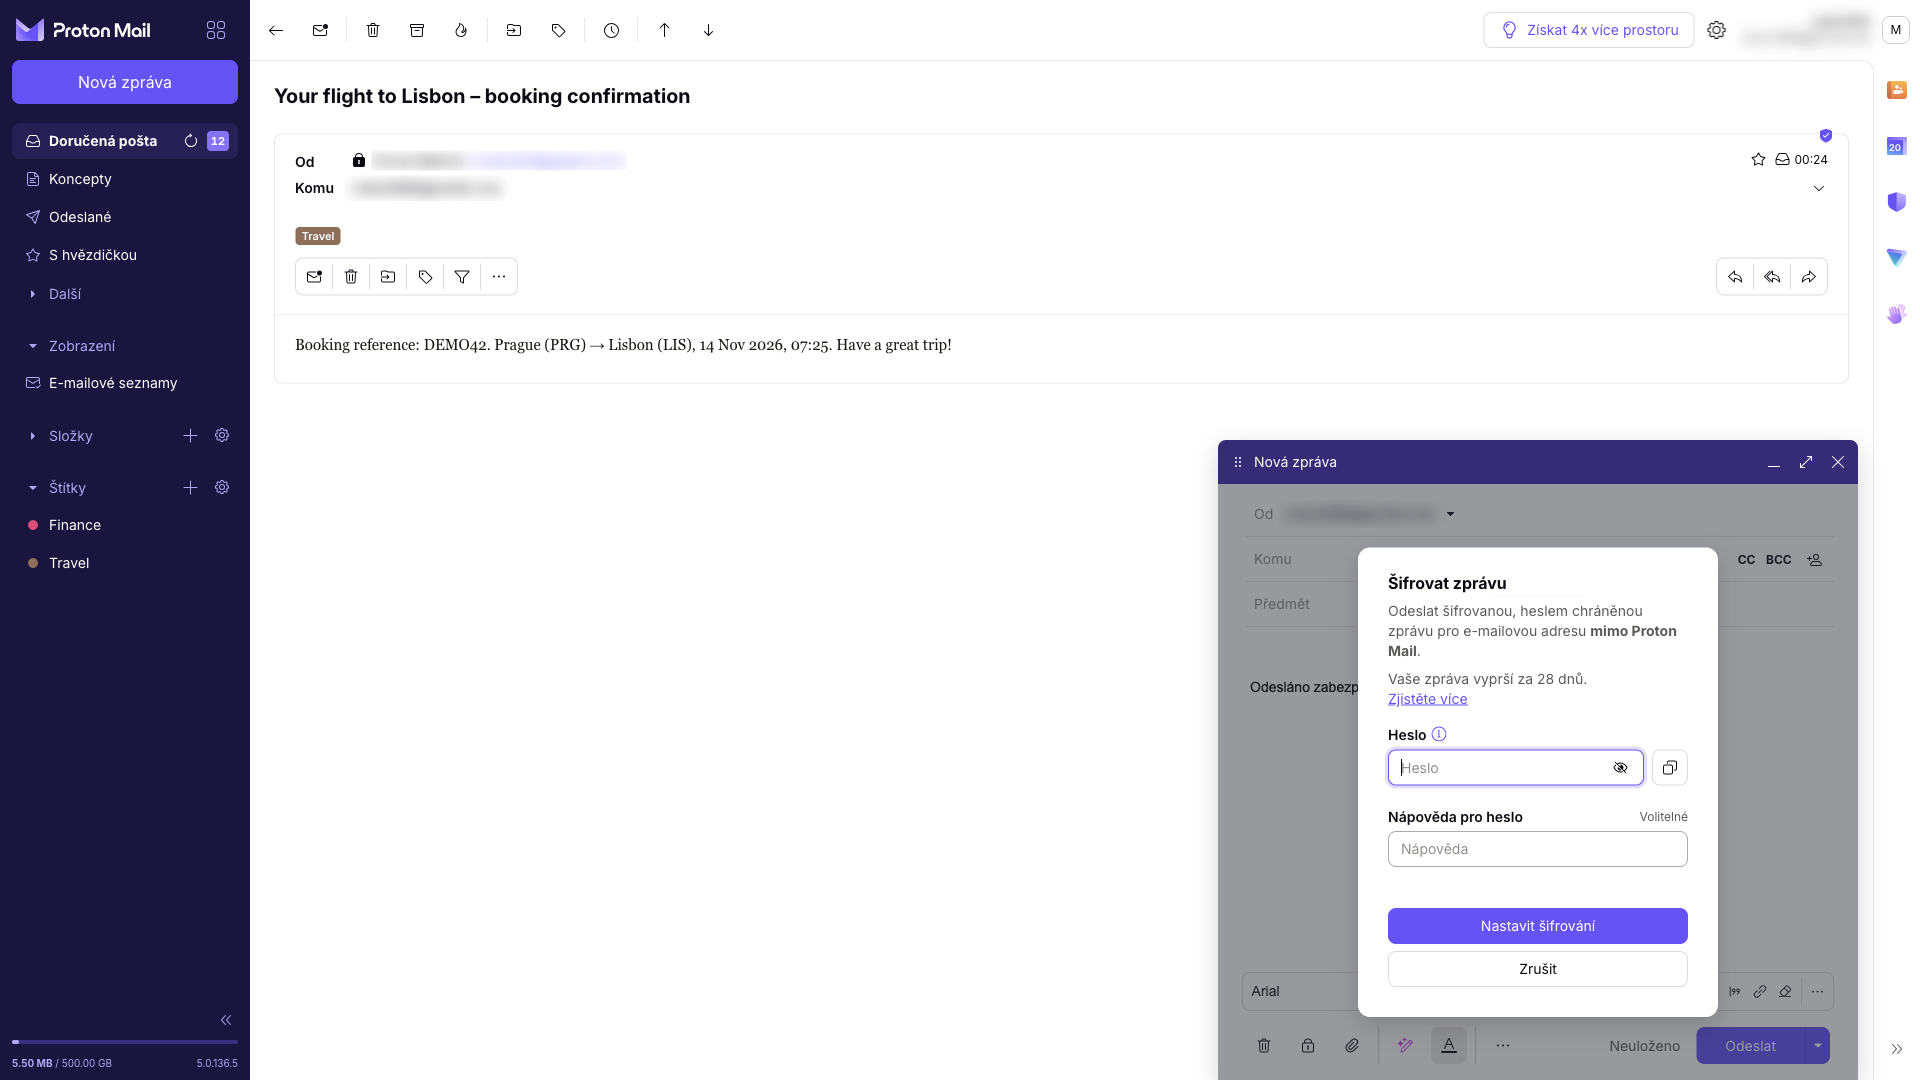Collapse the sidebar with double chevron
This screenshot has height=1080, width=1920.
(x=226, y=1020)
